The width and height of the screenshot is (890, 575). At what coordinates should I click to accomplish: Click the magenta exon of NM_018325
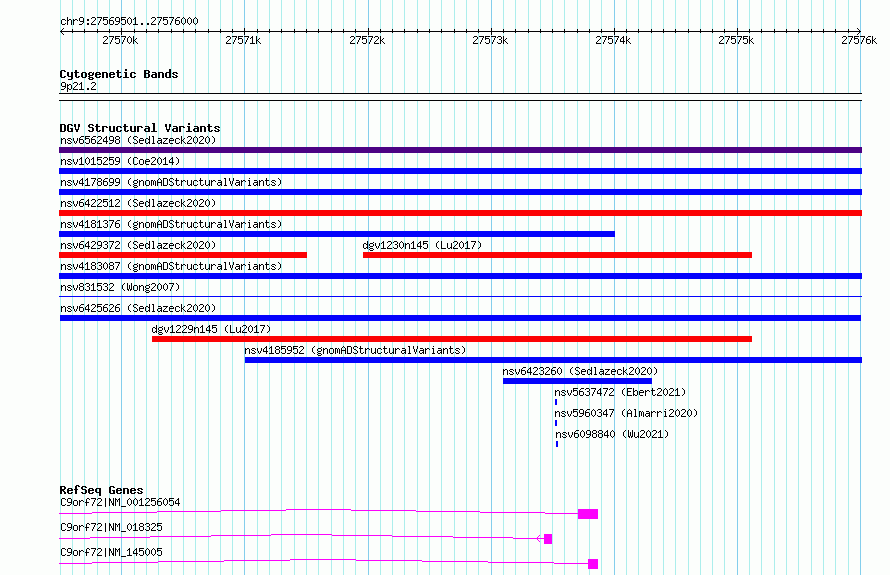pos(548,539)
